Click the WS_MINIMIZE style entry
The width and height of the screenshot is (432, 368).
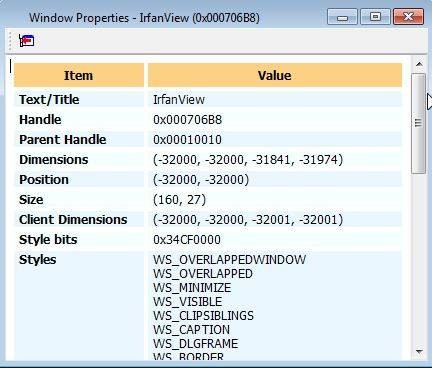(192, 288)
